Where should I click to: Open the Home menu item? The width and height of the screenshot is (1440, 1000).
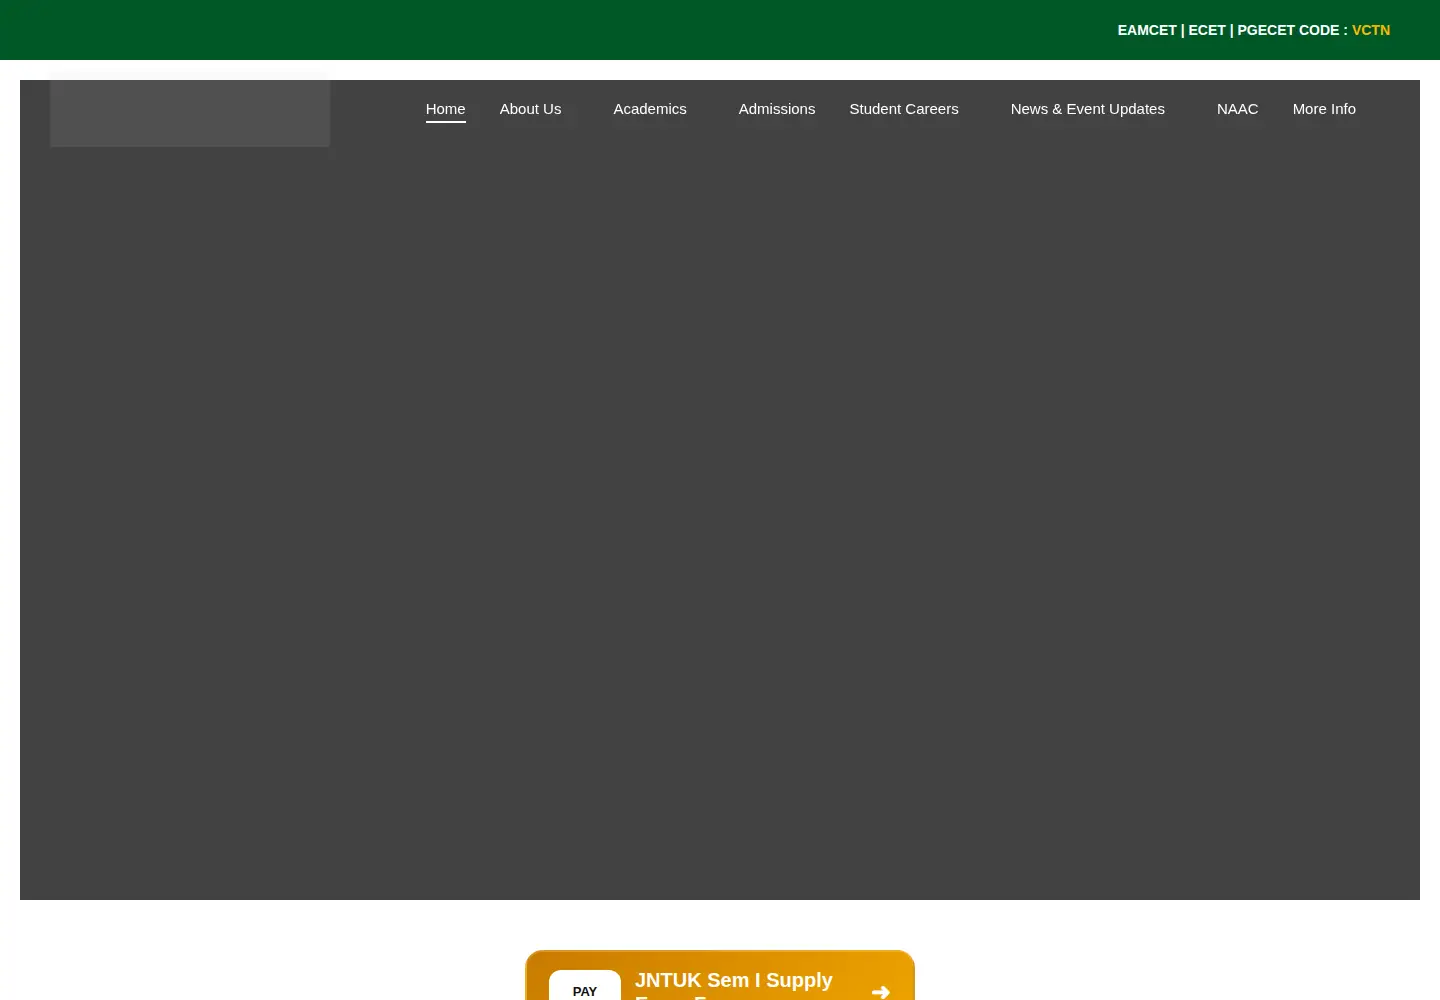[445, 109]
